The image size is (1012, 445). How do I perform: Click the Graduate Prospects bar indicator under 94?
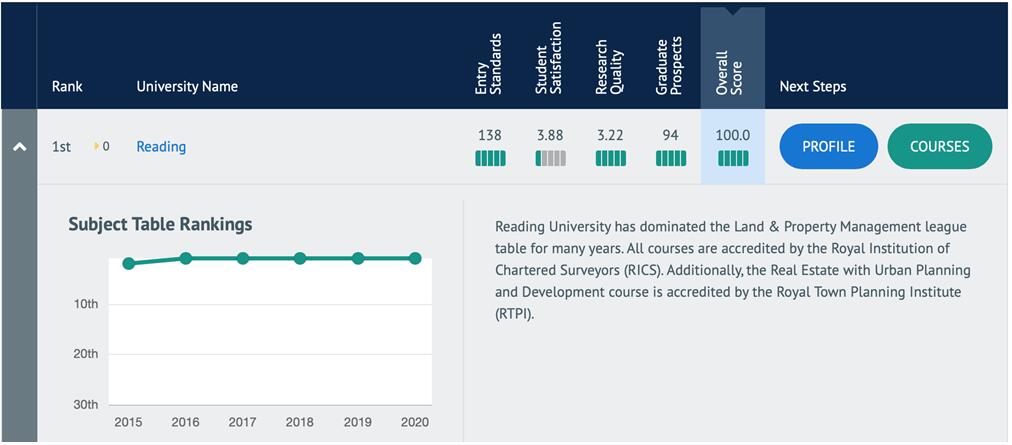(x=671, y=158)
